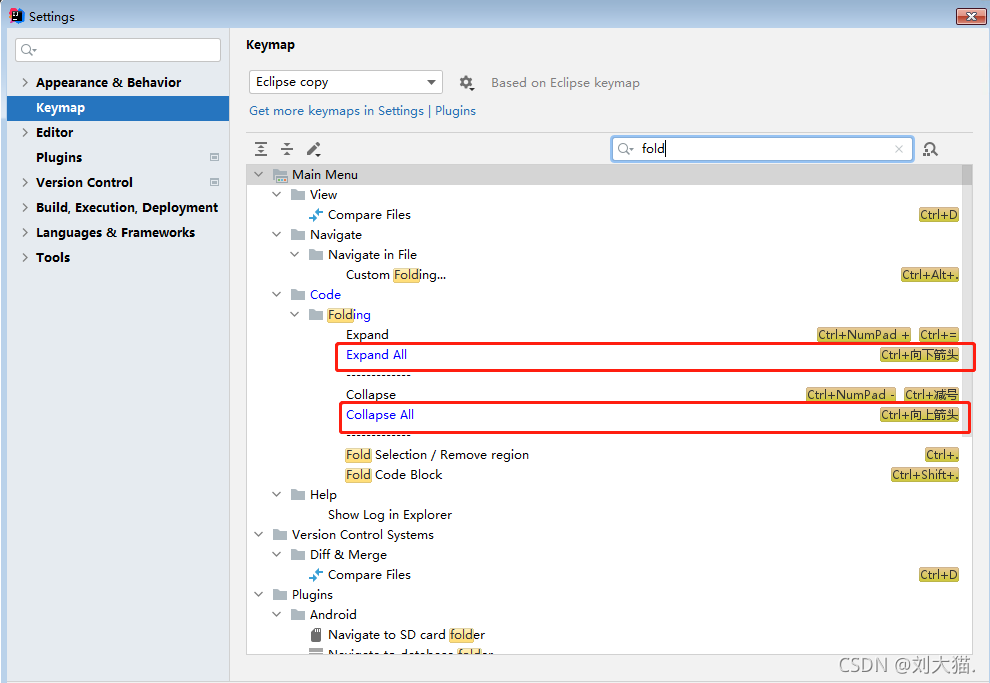The width and height of the screenshot is (990, 683).
Task: Click the View folder icon
Action: 298,195
